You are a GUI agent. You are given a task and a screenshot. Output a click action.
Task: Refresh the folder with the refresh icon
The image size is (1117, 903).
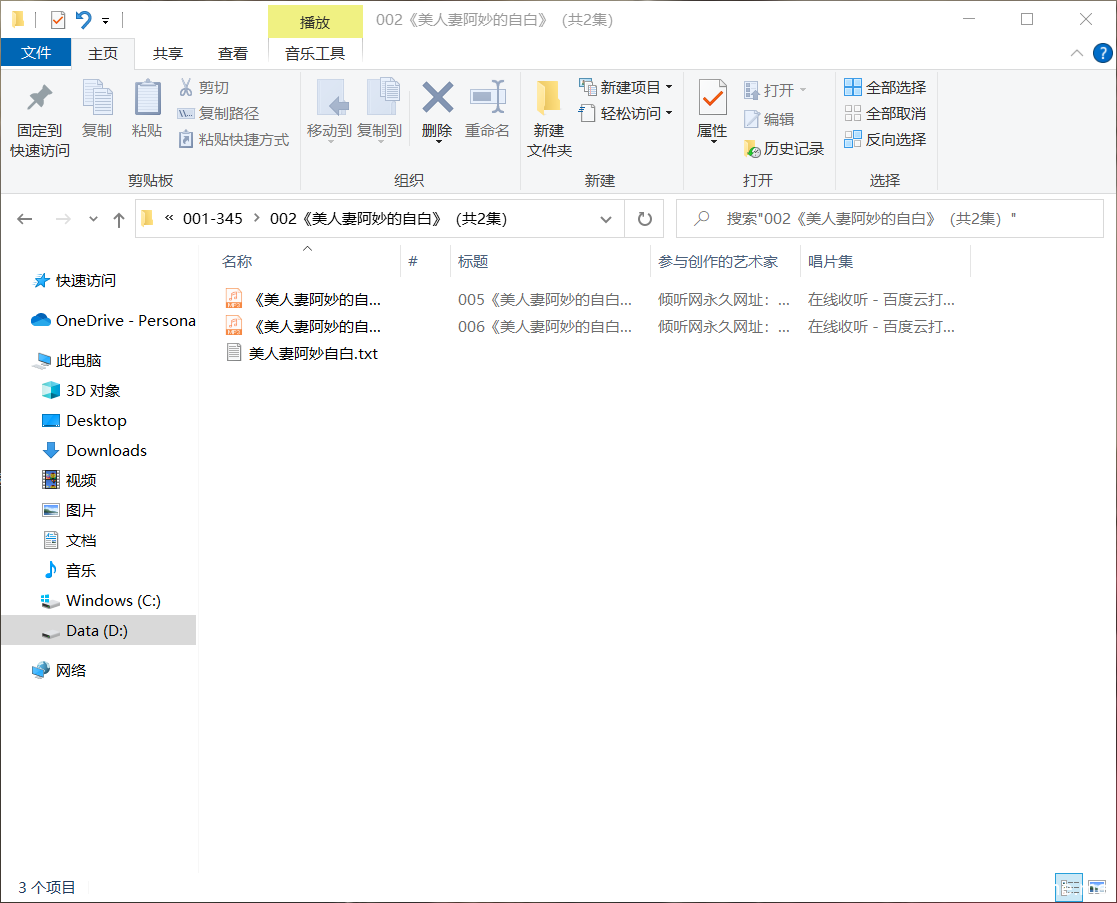tap(644, 218)
